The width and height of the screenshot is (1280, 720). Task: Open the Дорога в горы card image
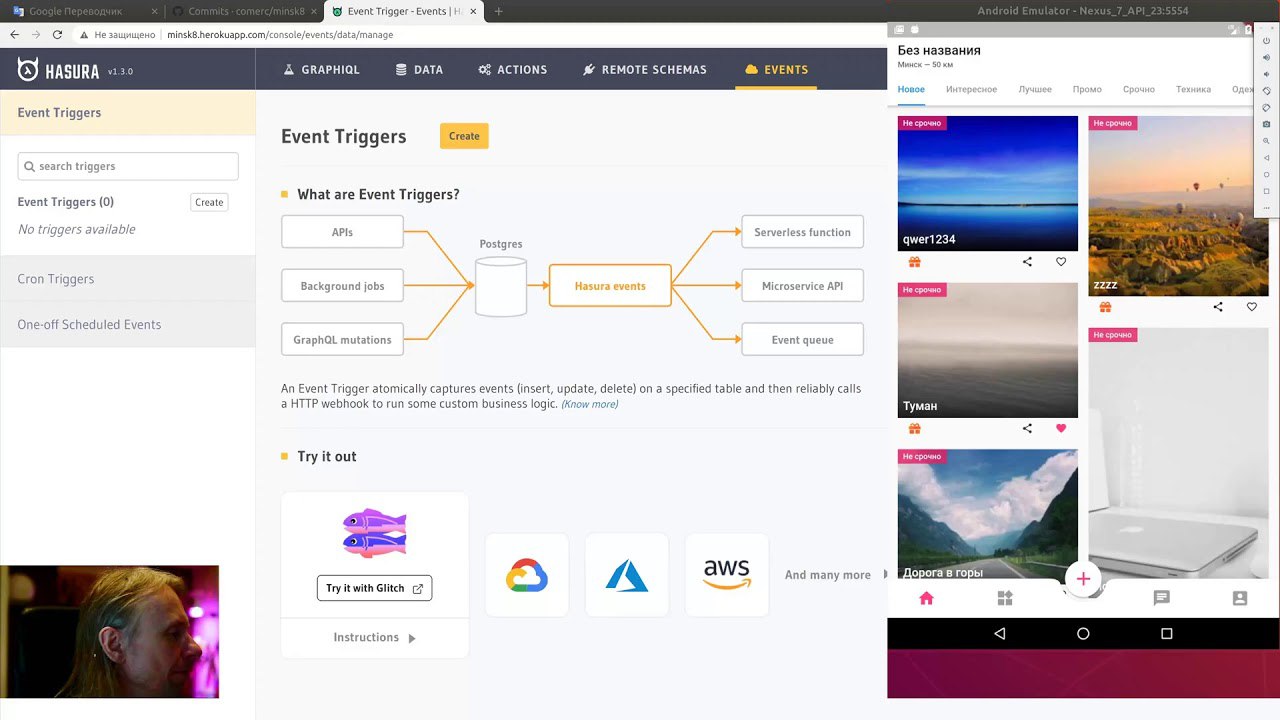coord(988,514)
